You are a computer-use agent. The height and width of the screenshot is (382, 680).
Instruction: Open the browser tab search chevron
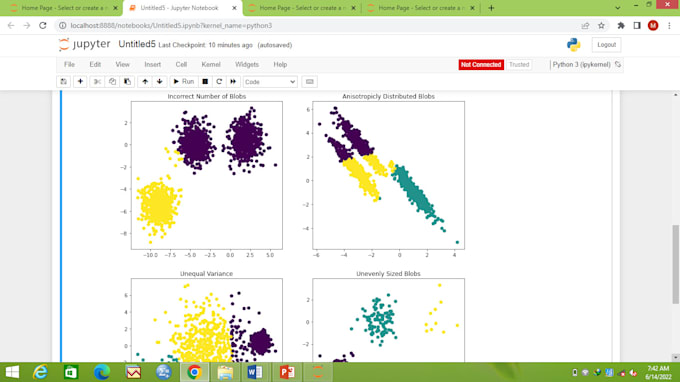(618, 8)
